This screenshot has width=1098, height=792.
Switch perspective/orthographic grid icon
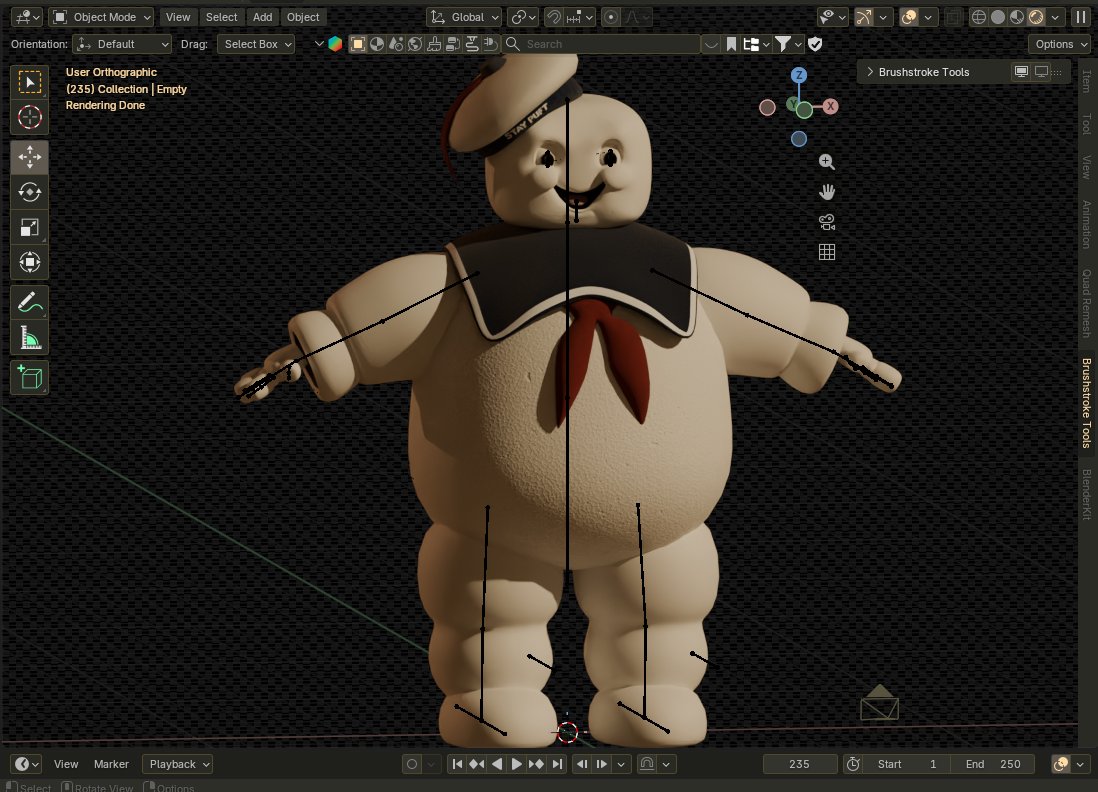click(826, 252)
